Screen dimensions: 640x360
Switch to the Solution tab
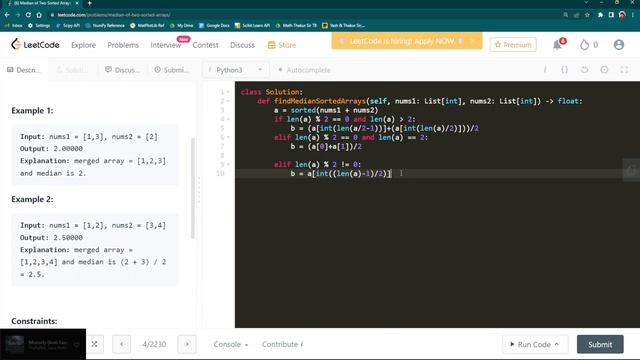point(72,70)
